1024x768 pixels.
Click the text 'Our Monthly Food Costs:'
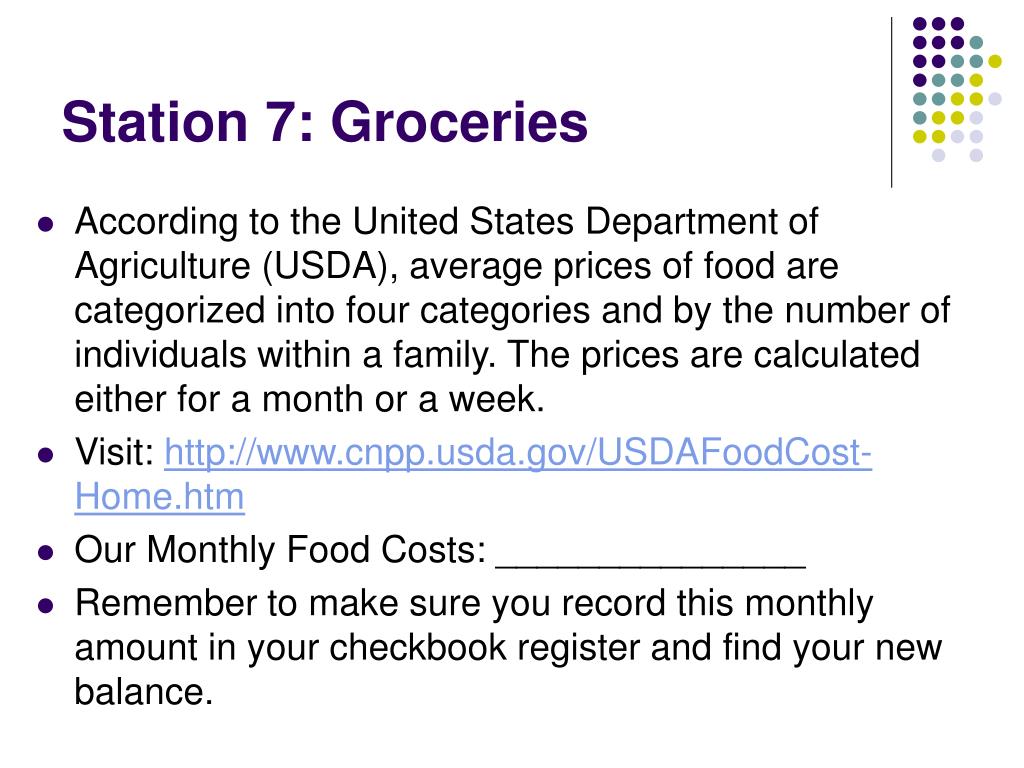[x=280, y=550]
